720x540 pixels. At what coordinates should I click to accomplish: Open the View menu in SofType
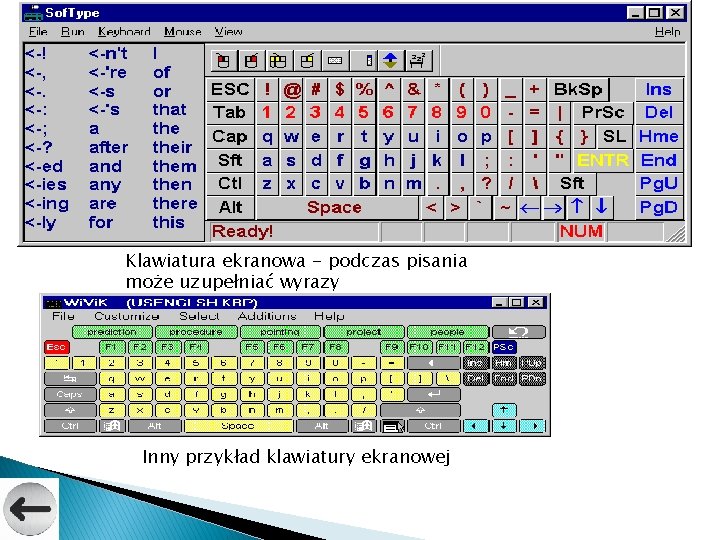pos(228,32)
